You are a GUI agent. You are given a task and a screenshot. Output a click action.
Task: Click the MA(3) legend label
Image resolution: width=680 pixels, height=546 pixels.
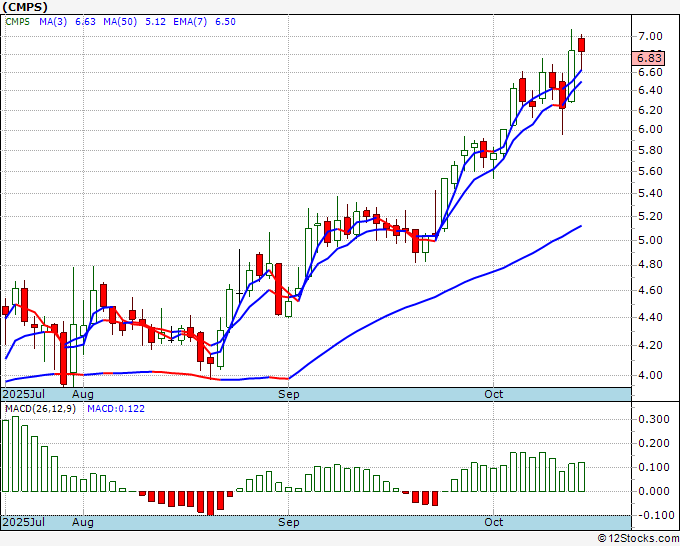click(53, 22)
